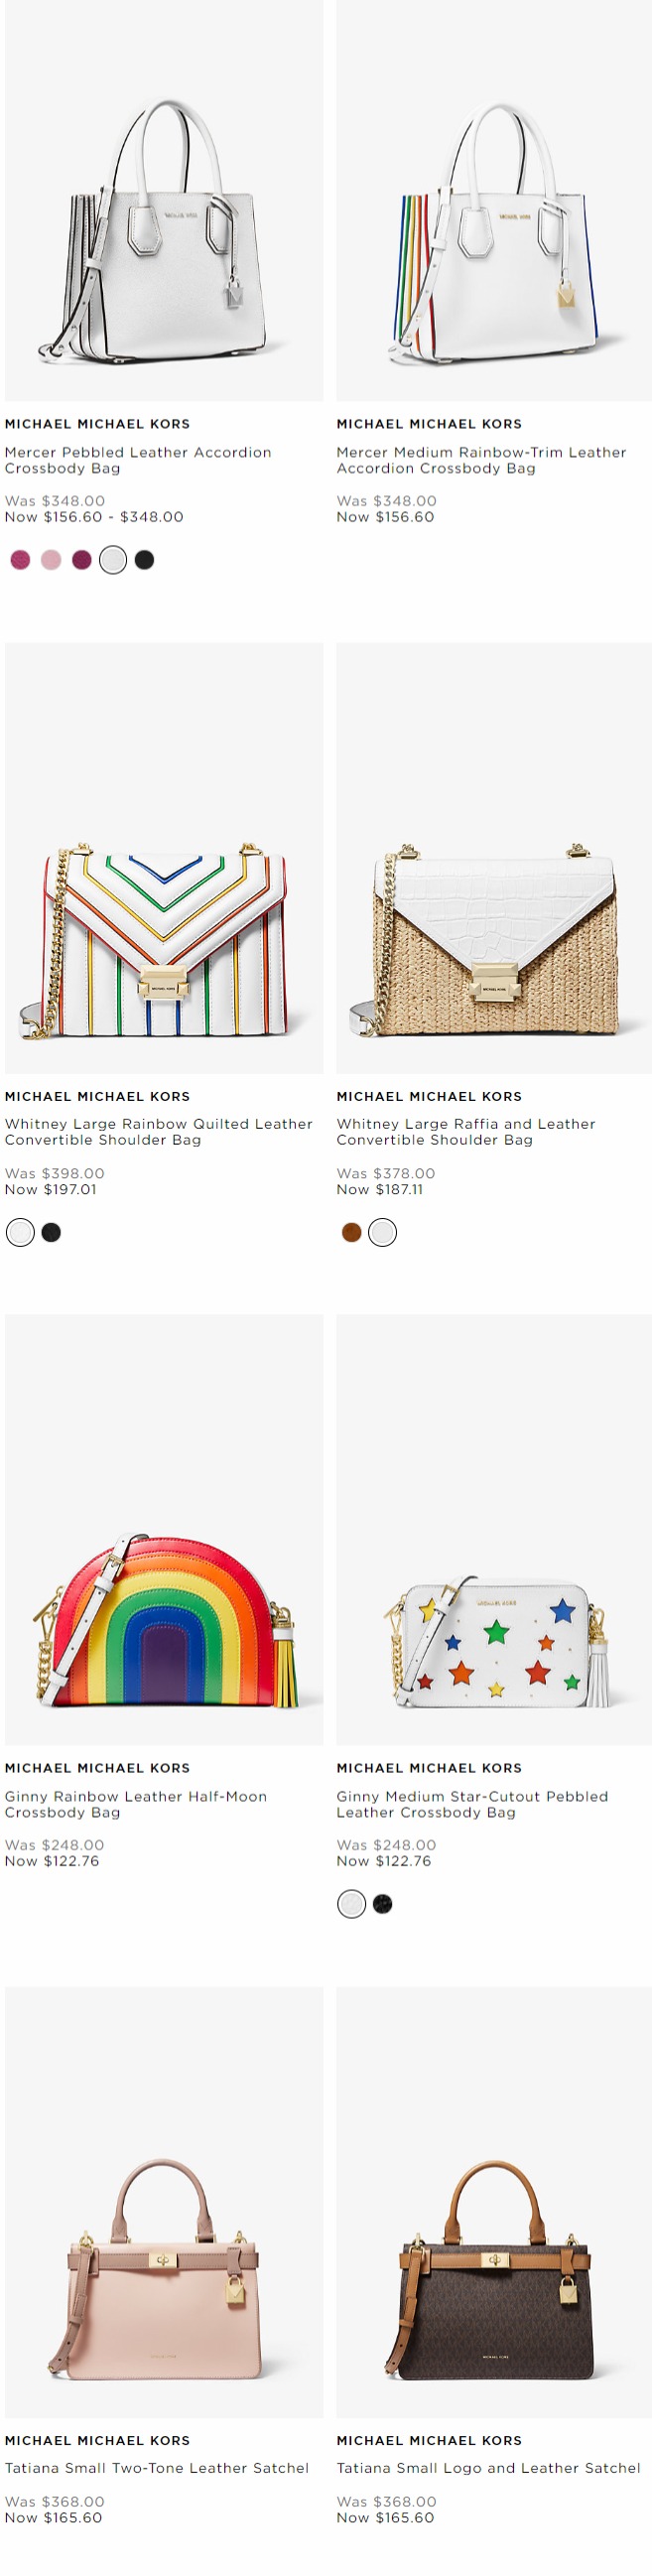Choose the light pink swatch for Mercer Pebbled bag

[51, 560]
